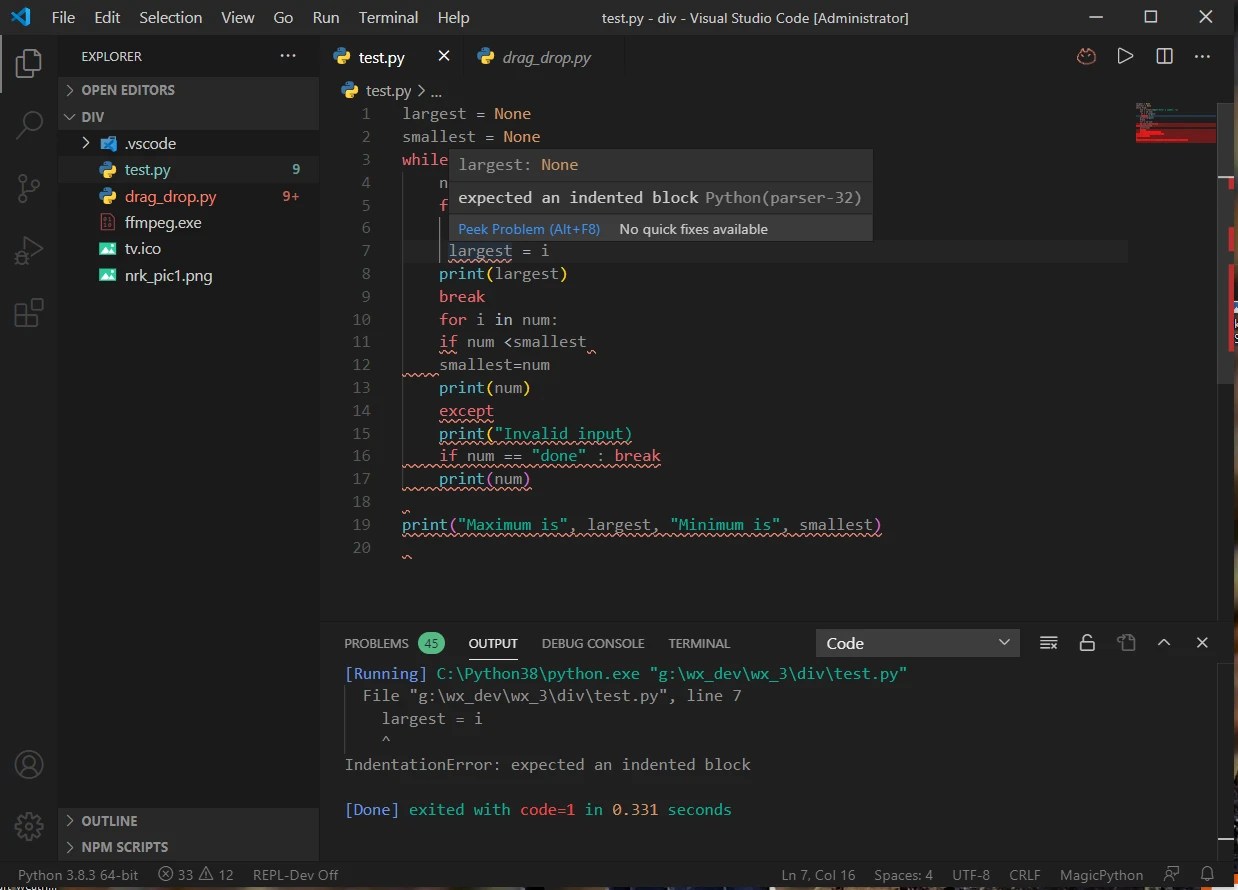Viewport: 1238px width, 890px height.
Task: Open the output channel dropdown showing Code
Action: click(917, 643)
